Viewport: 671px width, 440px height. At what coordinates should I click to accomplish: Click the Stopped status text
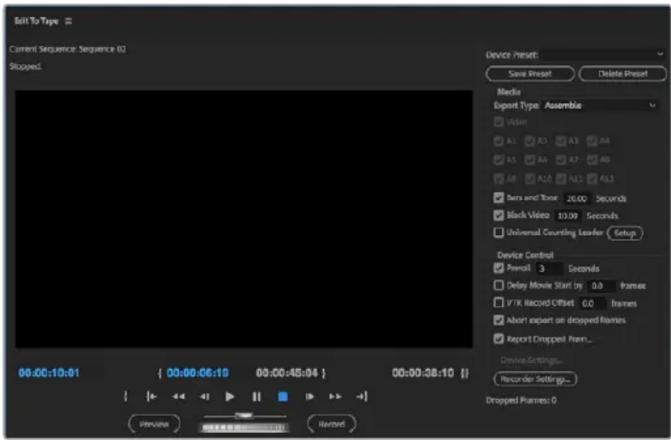tap(25, 66)
